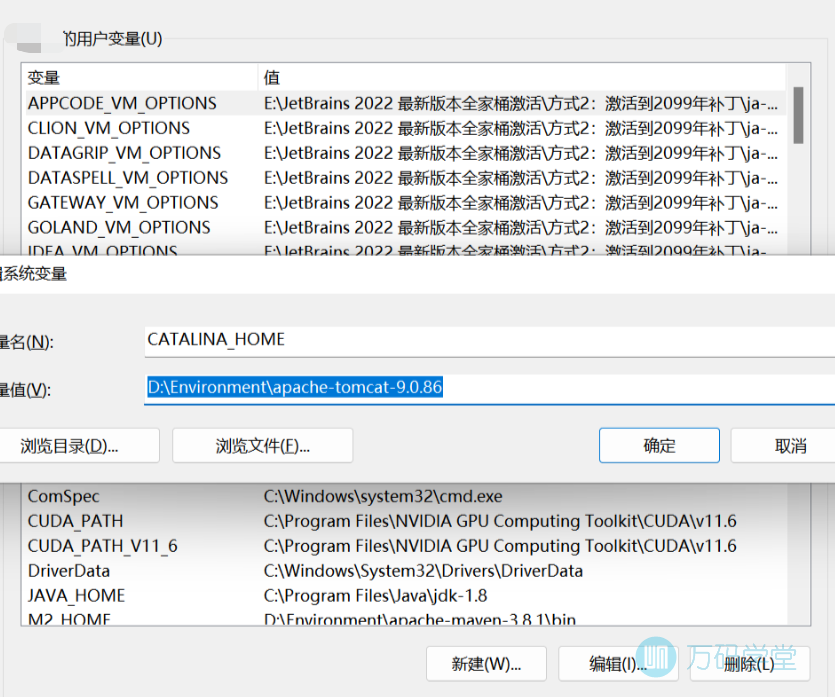Viewport: 835px width, 697px height.
Task: Click the variable name field CATALINA_HOME
Action: (x=490, y=340)
